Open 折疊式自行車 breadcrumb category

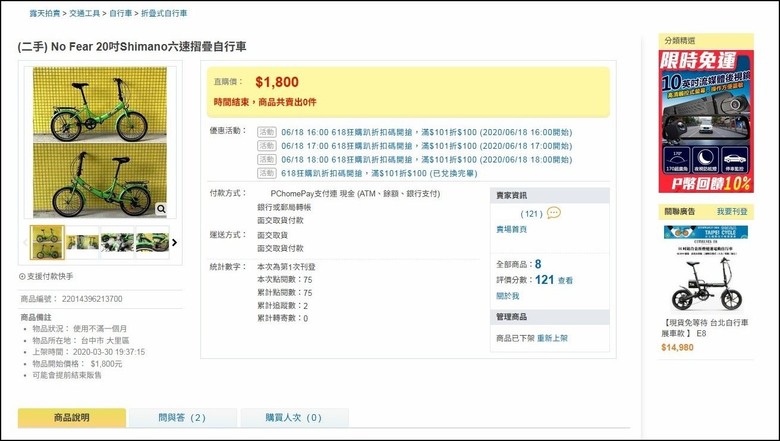point(164,13)
